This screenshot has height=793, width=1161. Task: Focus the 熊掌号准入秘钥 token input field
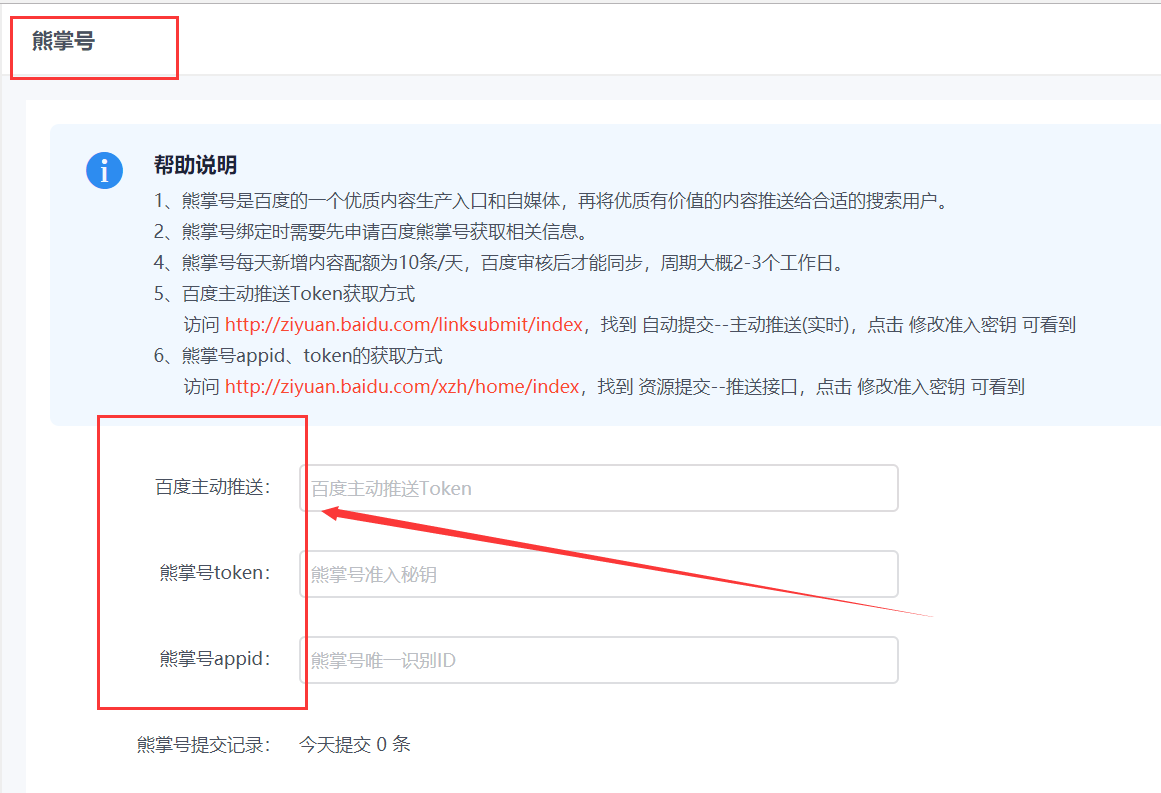[x=598, y=574]
